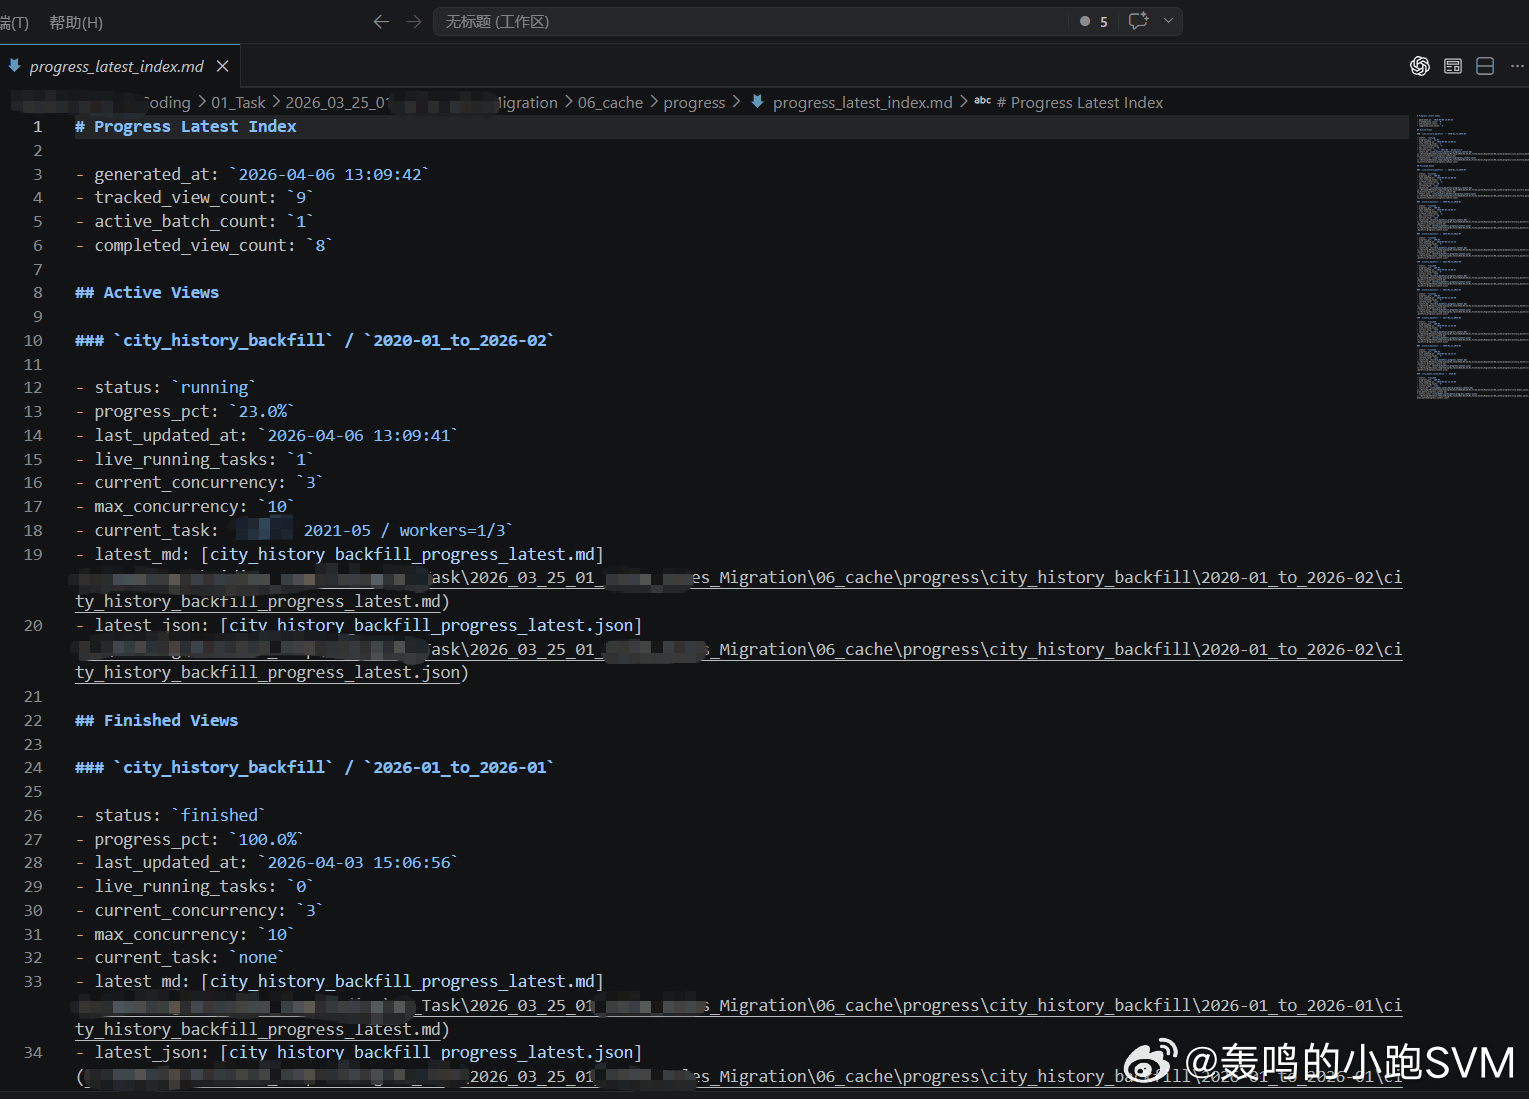1529x1099 pixels.
Task: Expand the chat dropdown chevron
Action: click(1168, 21)
